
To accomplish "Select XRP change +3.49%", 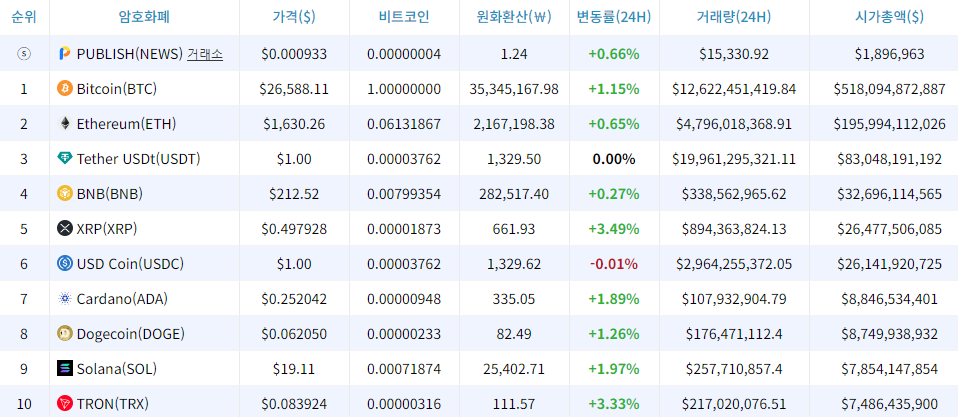I will click(614, 229).
